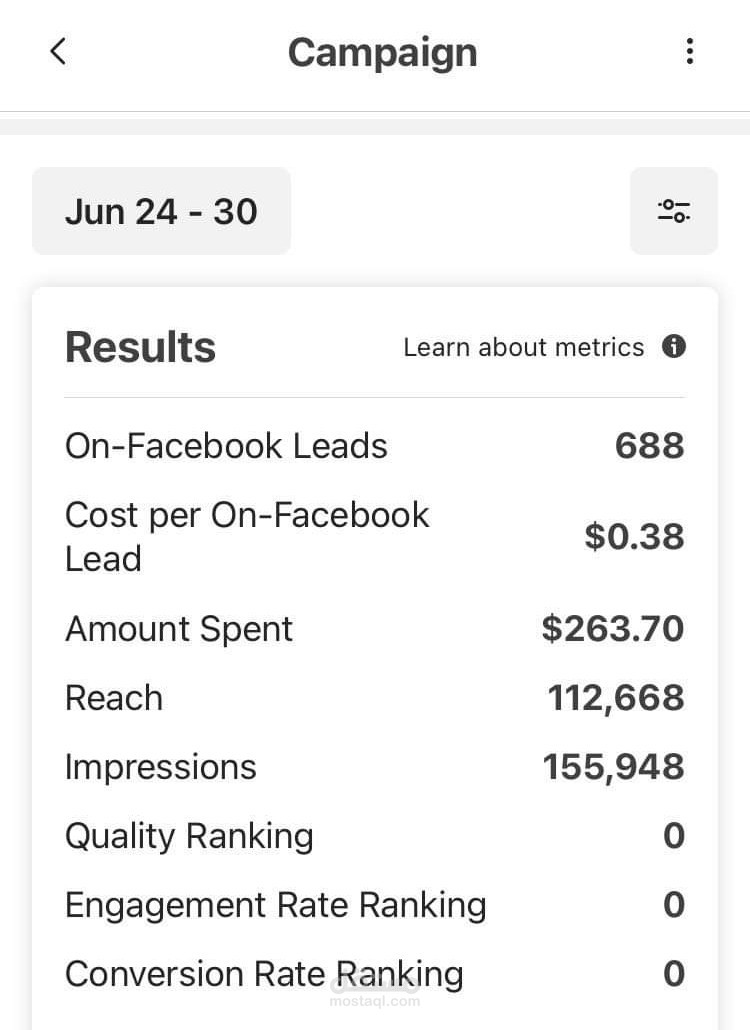Open the Jun 24 - 30 date range picker
The image size is (750, 1030).
[161, 211]
